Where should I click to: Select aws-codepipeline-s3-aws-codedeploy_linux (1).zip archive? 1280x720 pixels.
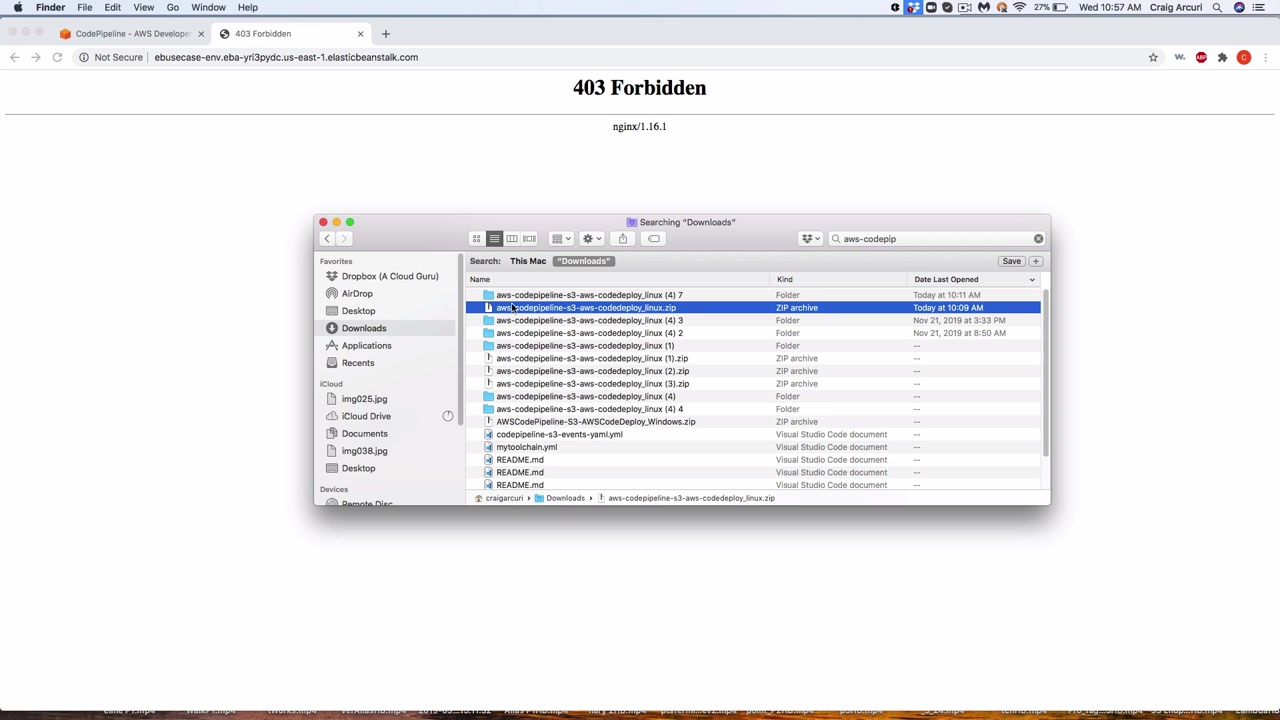pyautogui.click(x=753, y=359)
